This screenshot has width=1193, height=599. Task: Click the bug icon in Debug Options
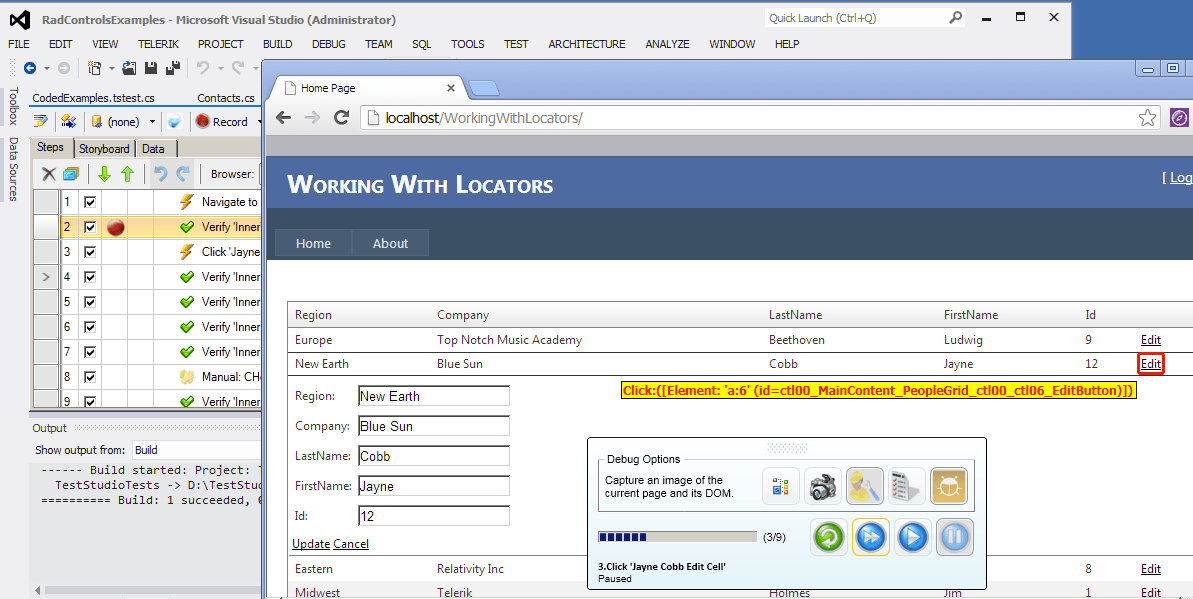coord(949,486)
